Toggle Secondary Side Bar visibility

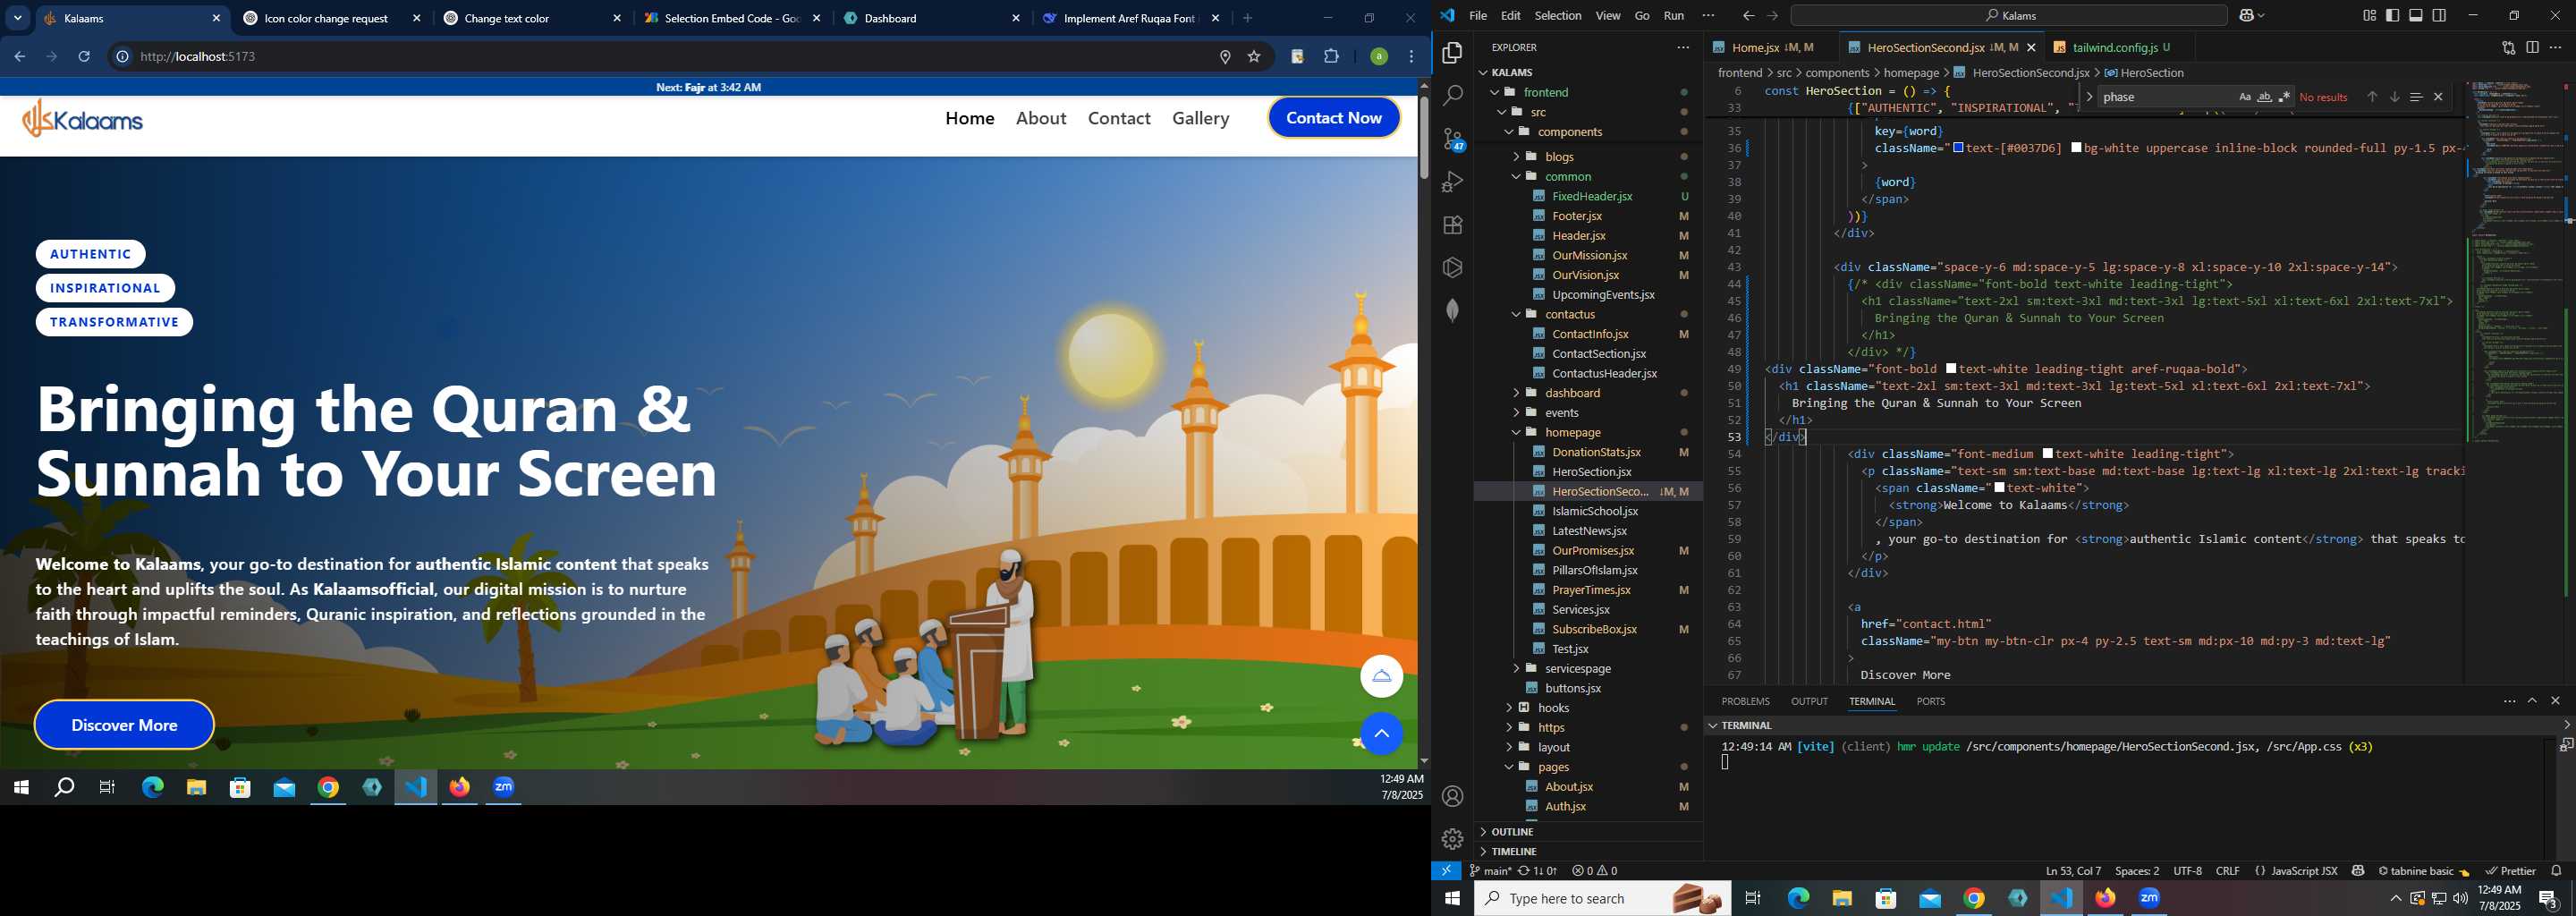[x=2440, y=16]
